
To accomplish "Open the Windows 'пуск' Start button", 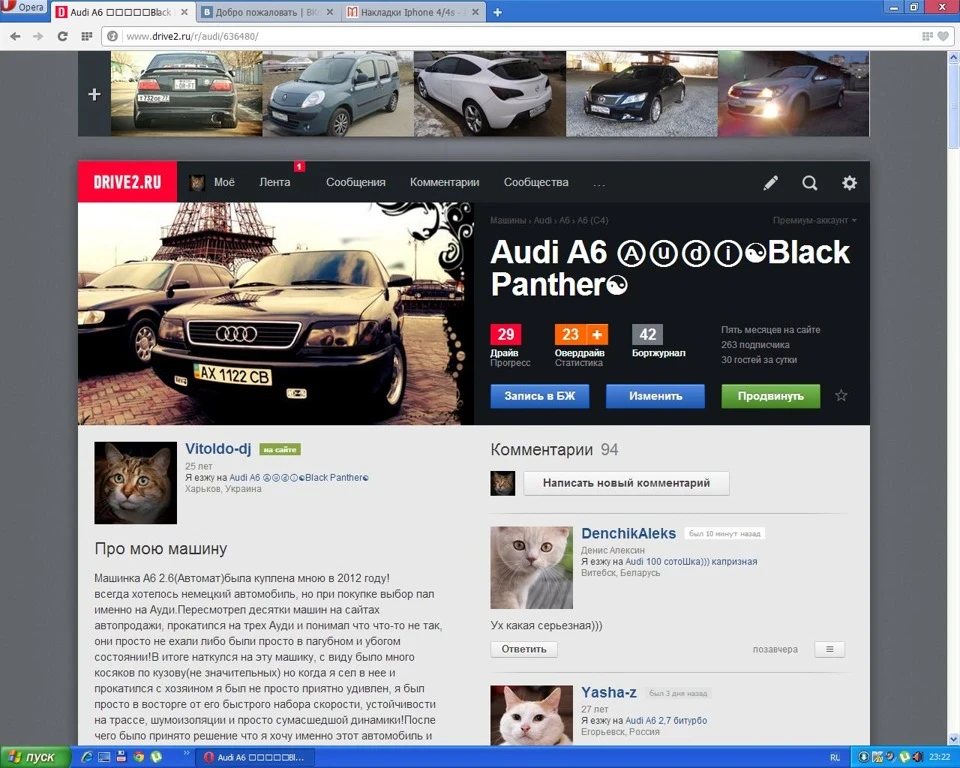I will [x=34, y=757].
